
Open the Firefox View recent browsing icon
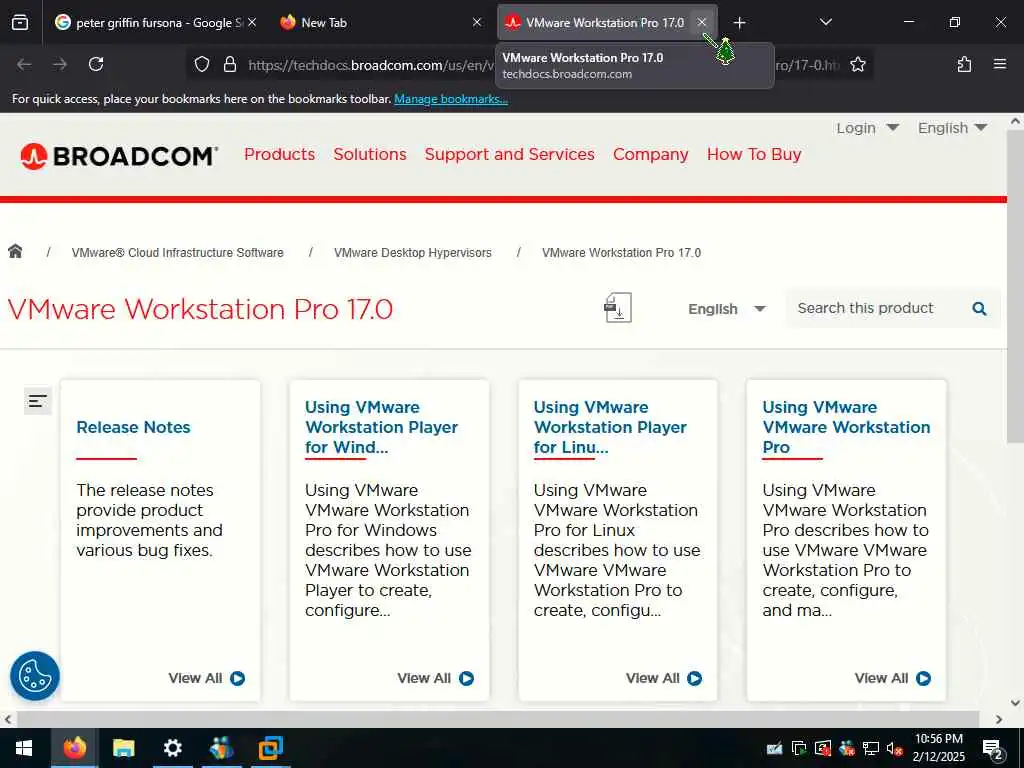click(x=20, y=23)
